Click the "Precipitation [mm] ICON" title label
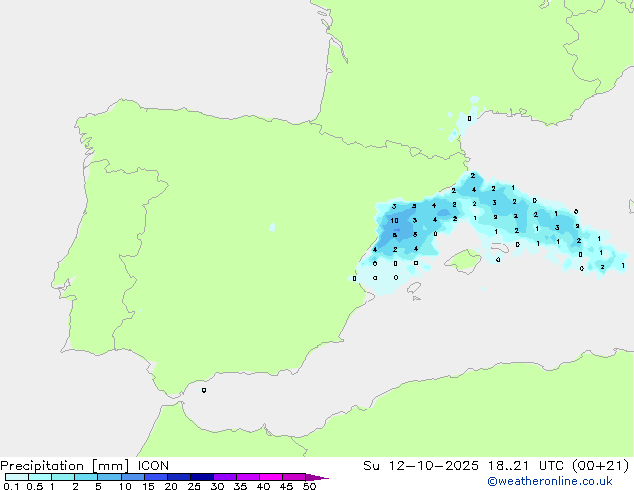This screenshot has height=490, width=634. click(x=85, y=465)
